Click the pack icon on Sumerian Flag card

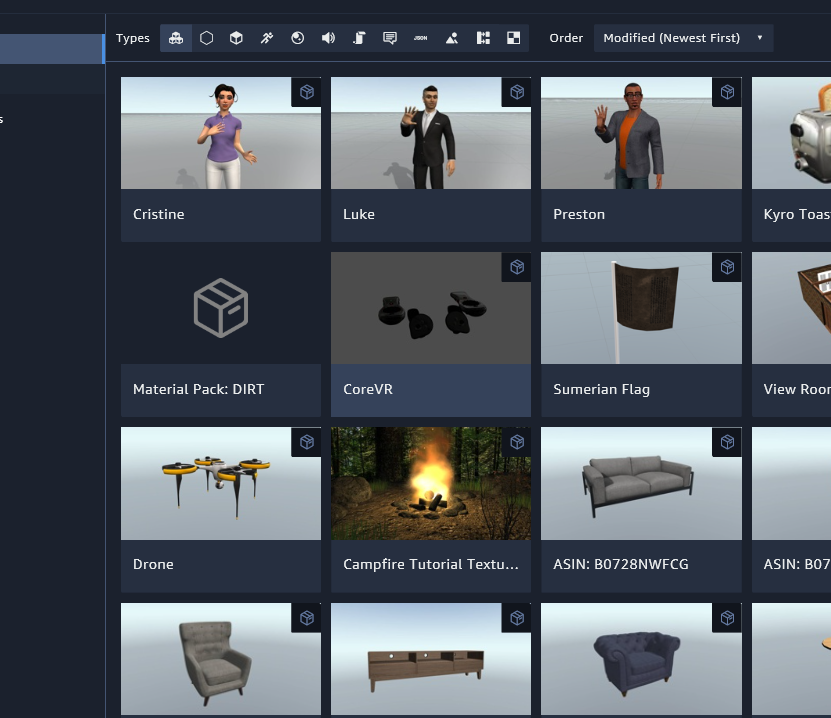pos(727,267)
